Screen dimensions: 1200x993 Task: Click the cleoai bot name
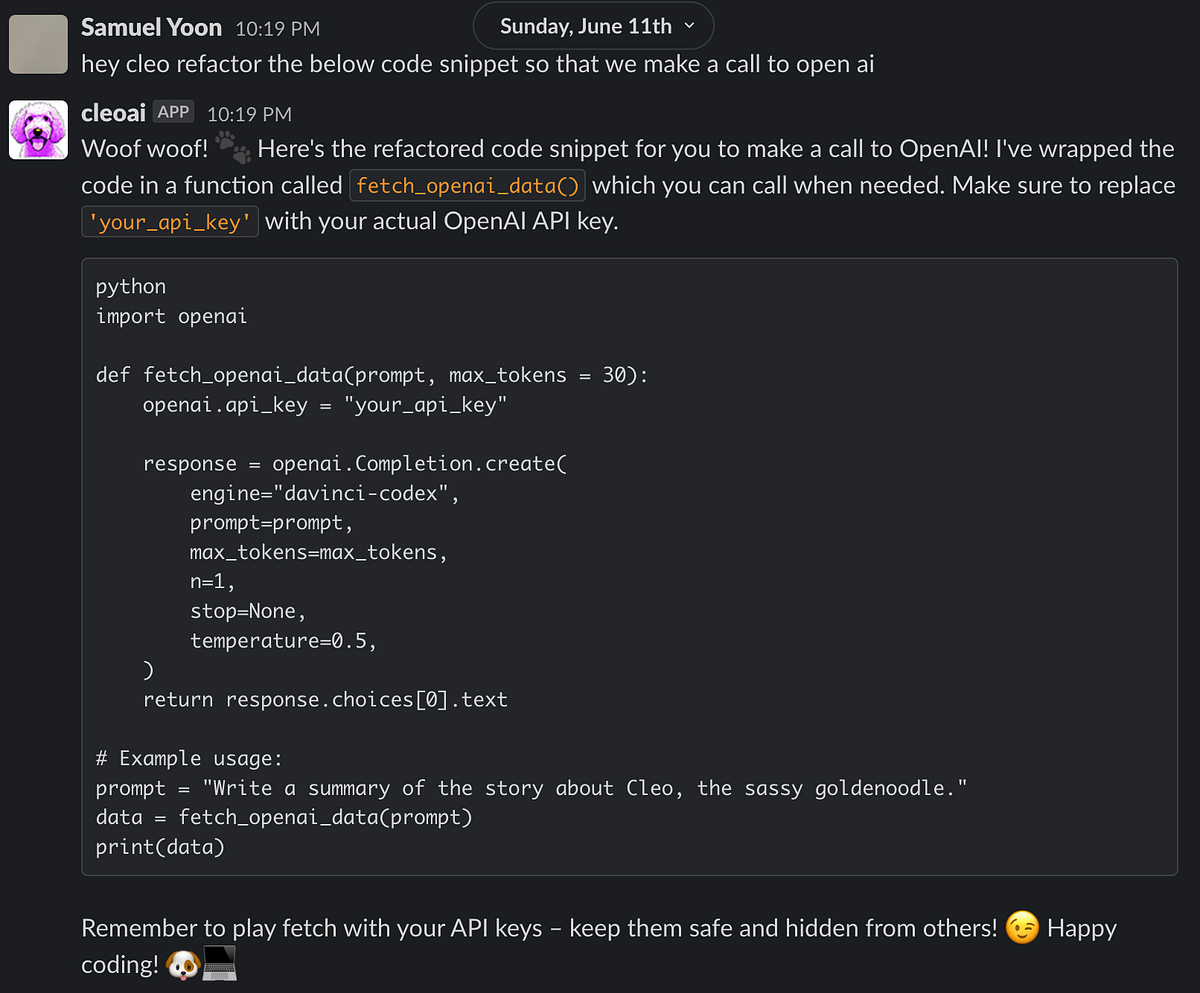click(112, 112)
